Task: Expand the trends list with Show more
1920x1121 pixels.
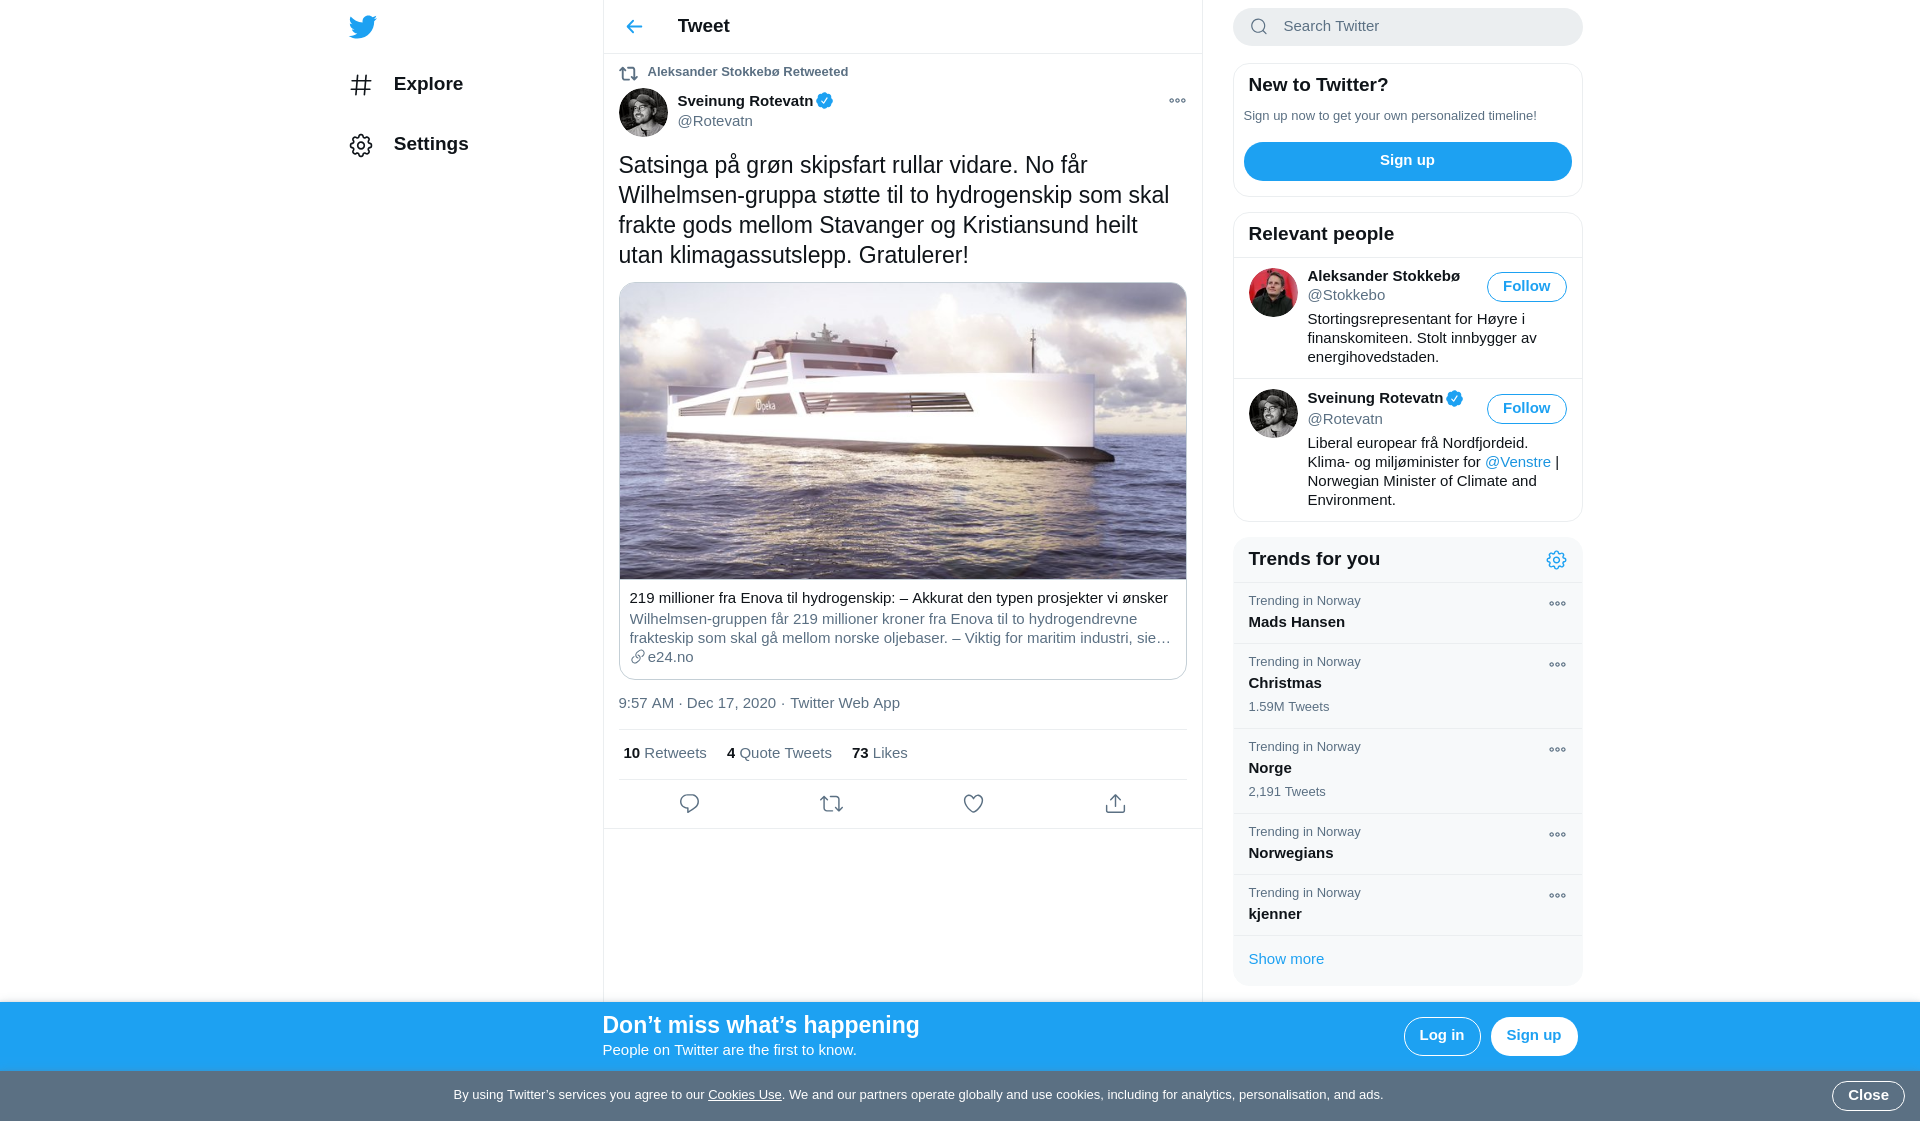Action: (1286, 959)
